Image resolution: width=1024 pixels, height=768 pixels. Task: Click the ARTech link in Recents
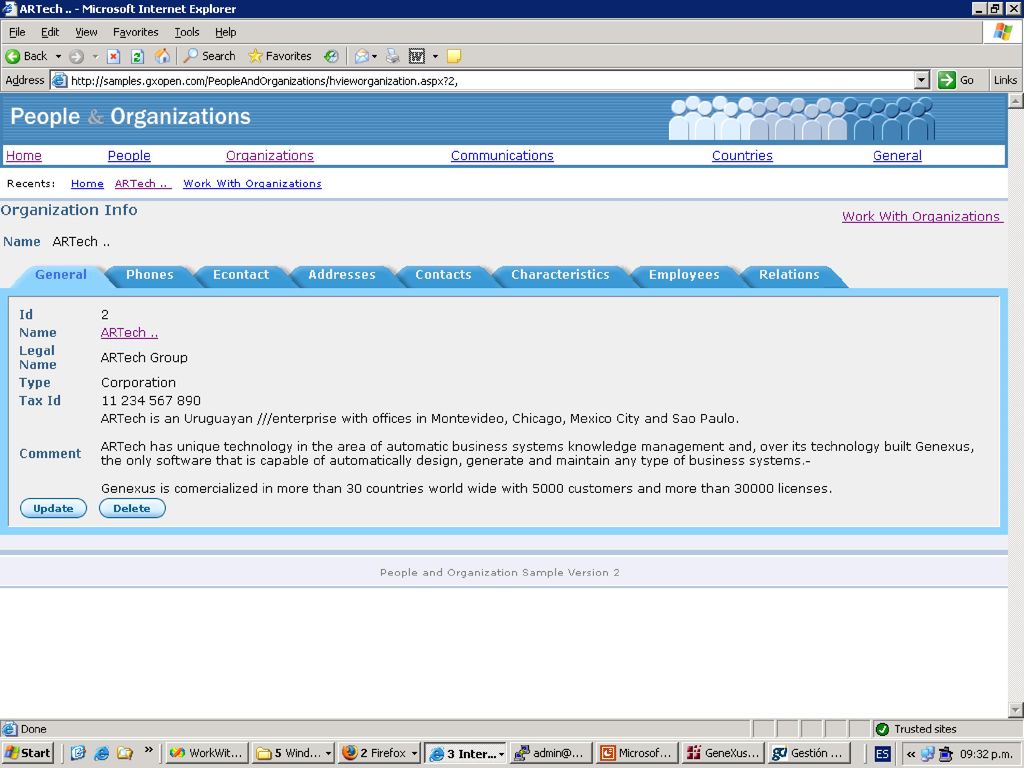tap(142, 184)
